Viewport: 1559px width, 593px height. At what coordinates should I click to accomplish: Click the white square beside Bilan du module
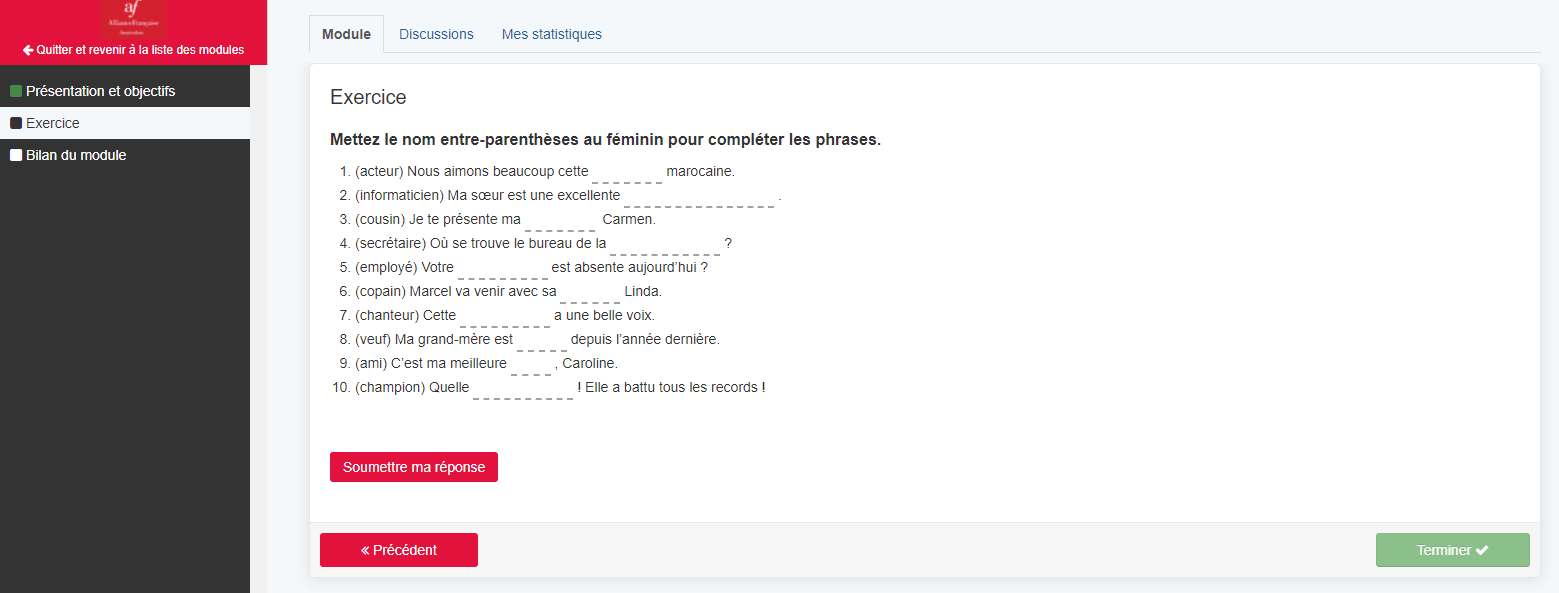click(16, 155)
